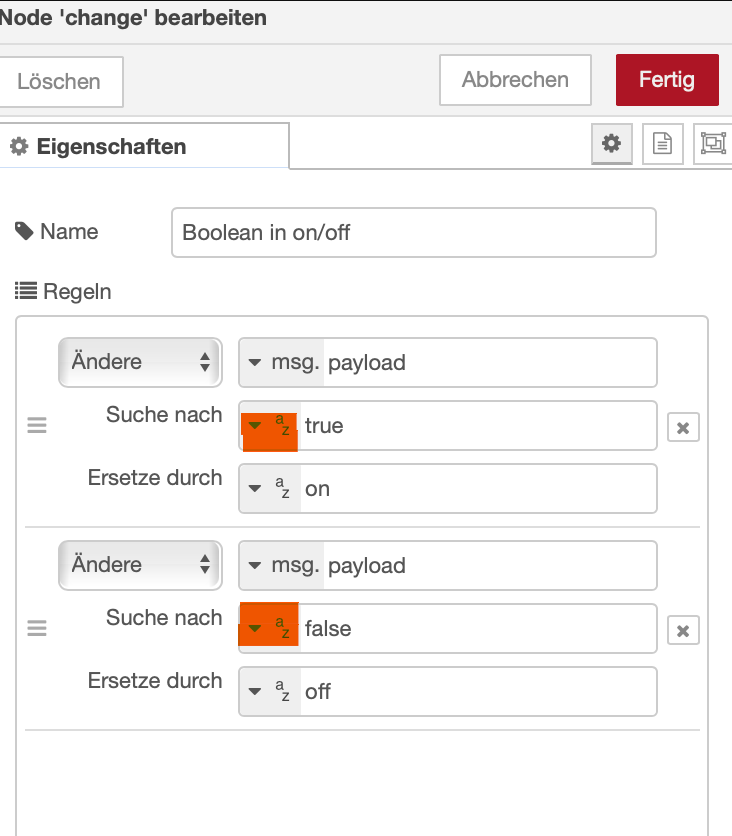732x836 pixels.
Task: Click the Löschen button
Action: tap(59, 82)
